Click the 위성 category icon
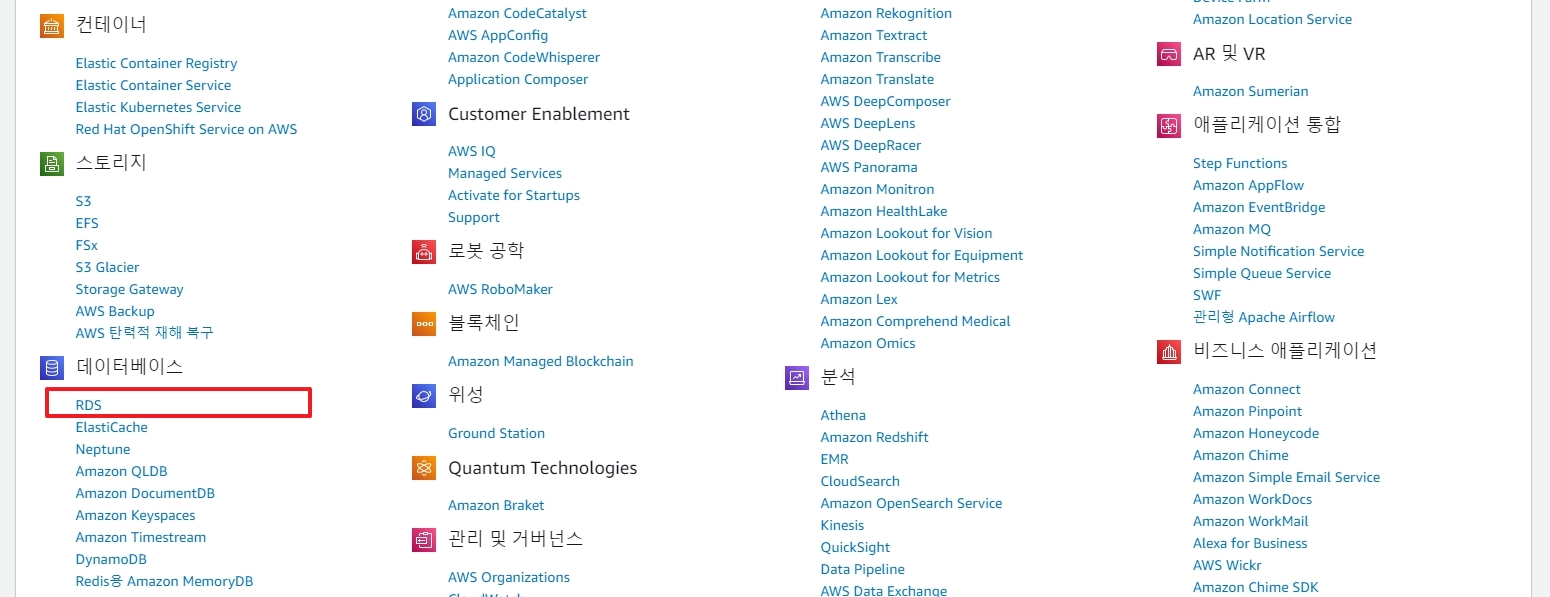 point(424,396)
